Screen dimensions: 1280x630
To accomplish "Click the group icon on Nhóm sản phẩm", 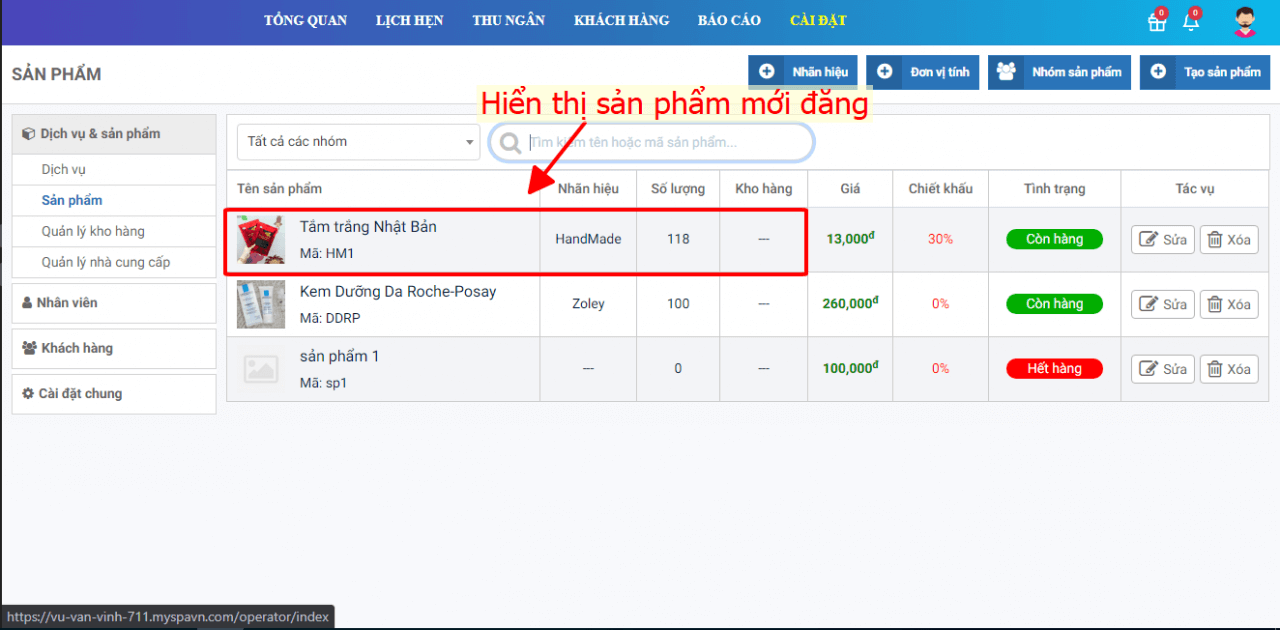I will tap(1006, 72).
